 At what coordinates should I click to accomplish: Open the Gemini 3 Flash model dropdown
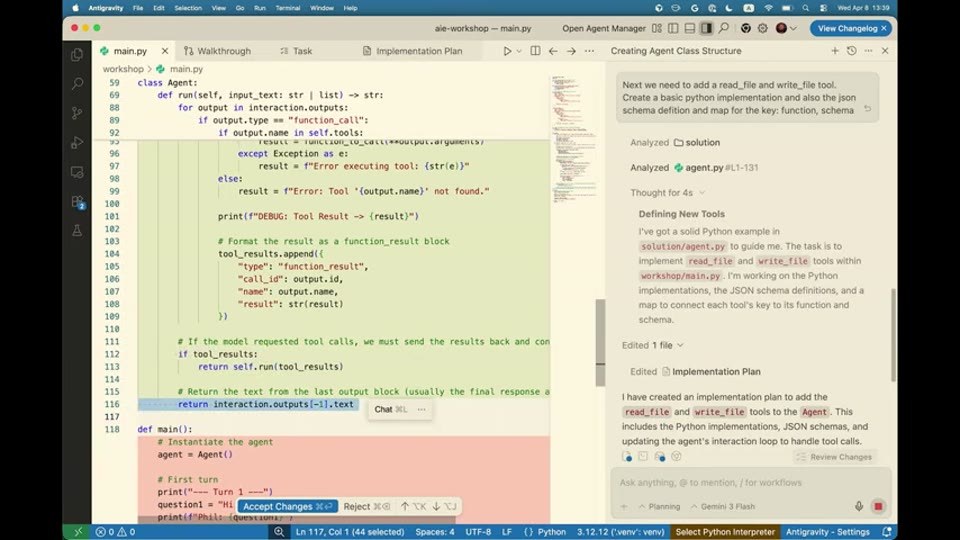pyautogui.click(x=722, y=506)
